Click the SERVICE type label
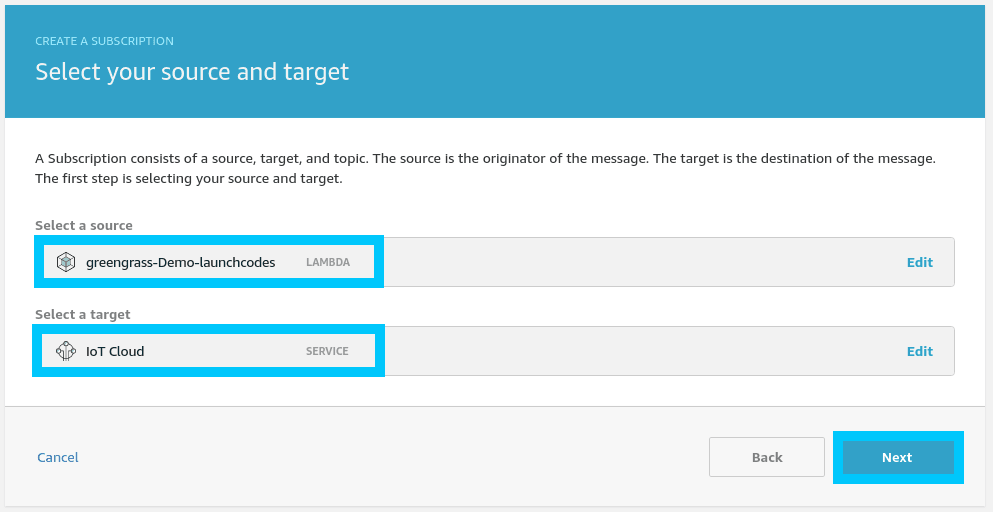993x512 pixels. click(327, 351)
